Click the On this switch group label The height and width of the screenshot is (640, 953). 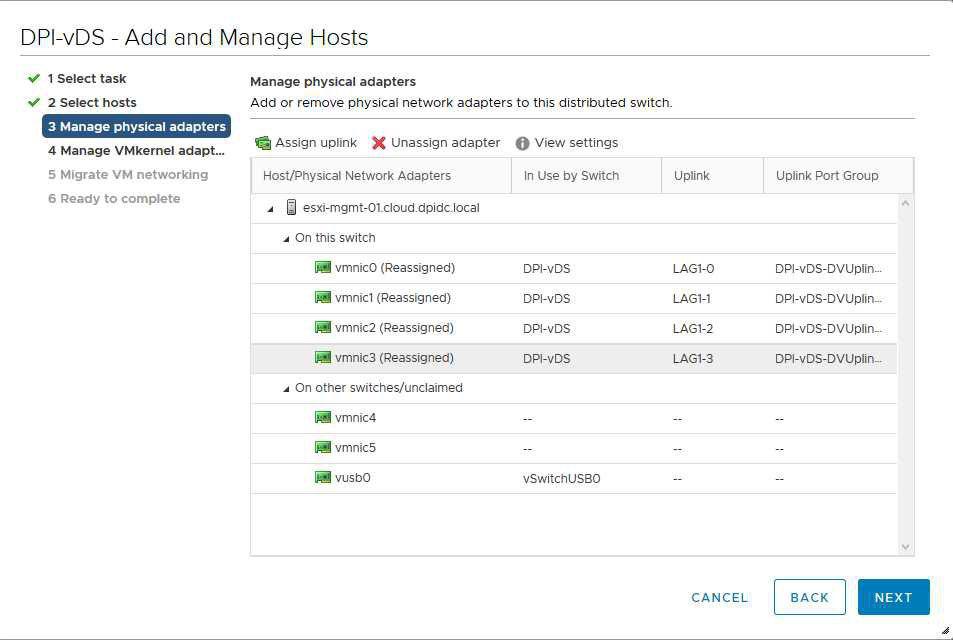(x=335, y=238)
